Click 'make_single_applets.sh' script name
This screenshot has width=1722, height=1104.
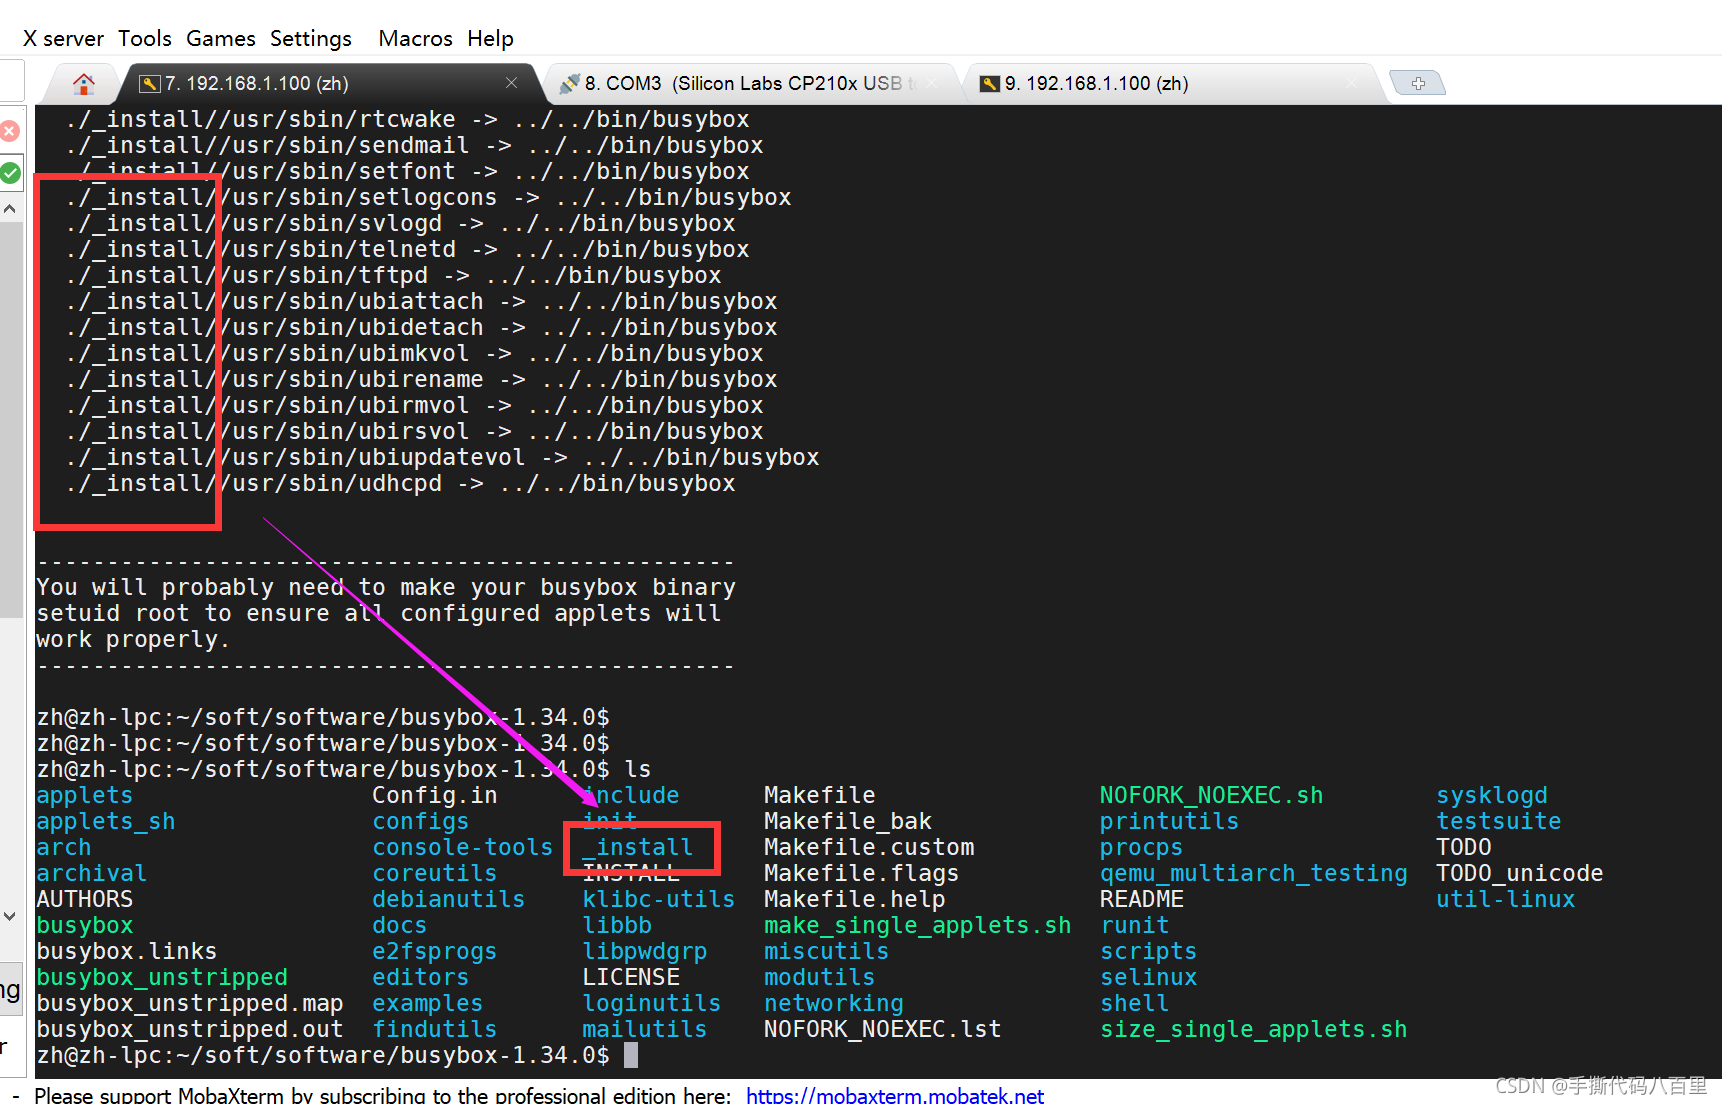[x=917, y=925]
